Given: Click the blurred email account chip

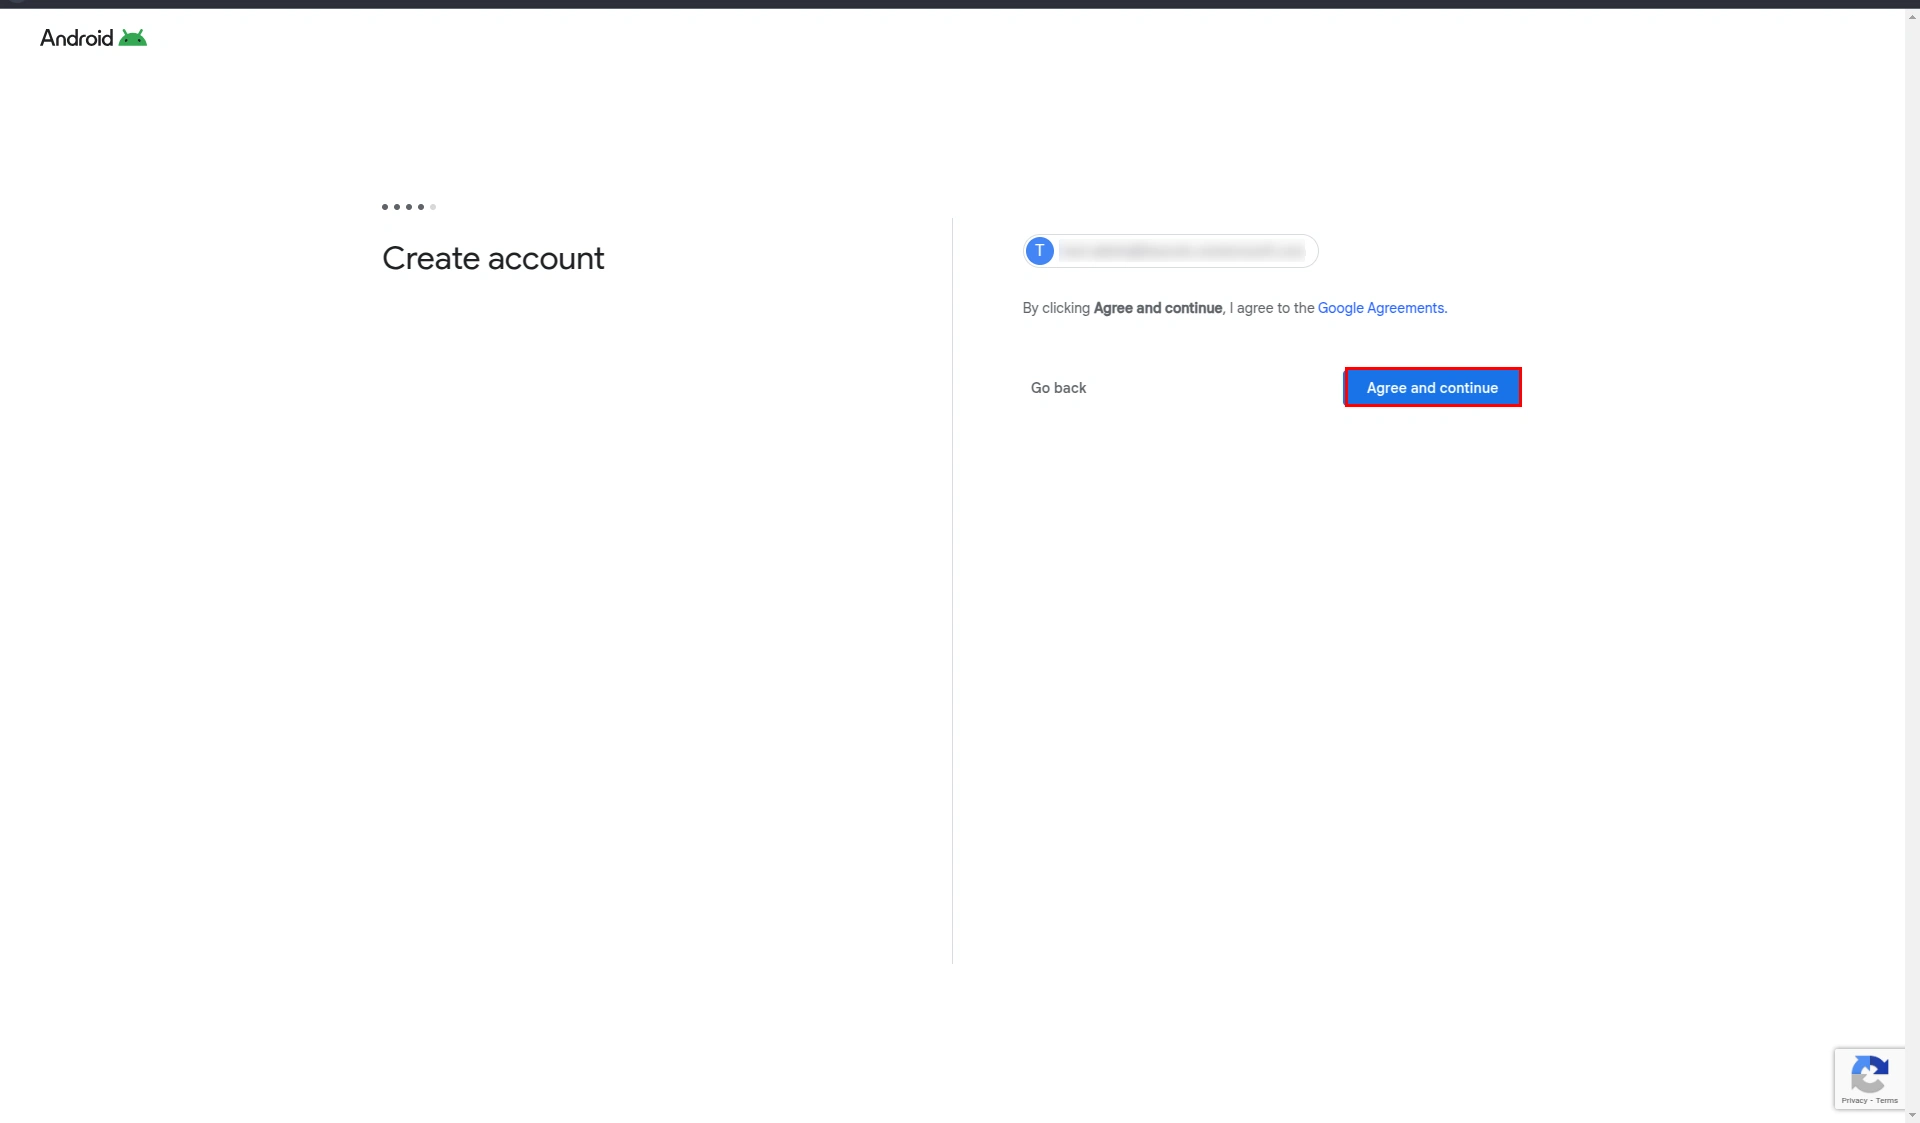Looking at the screenshot, I should 1180,251.
